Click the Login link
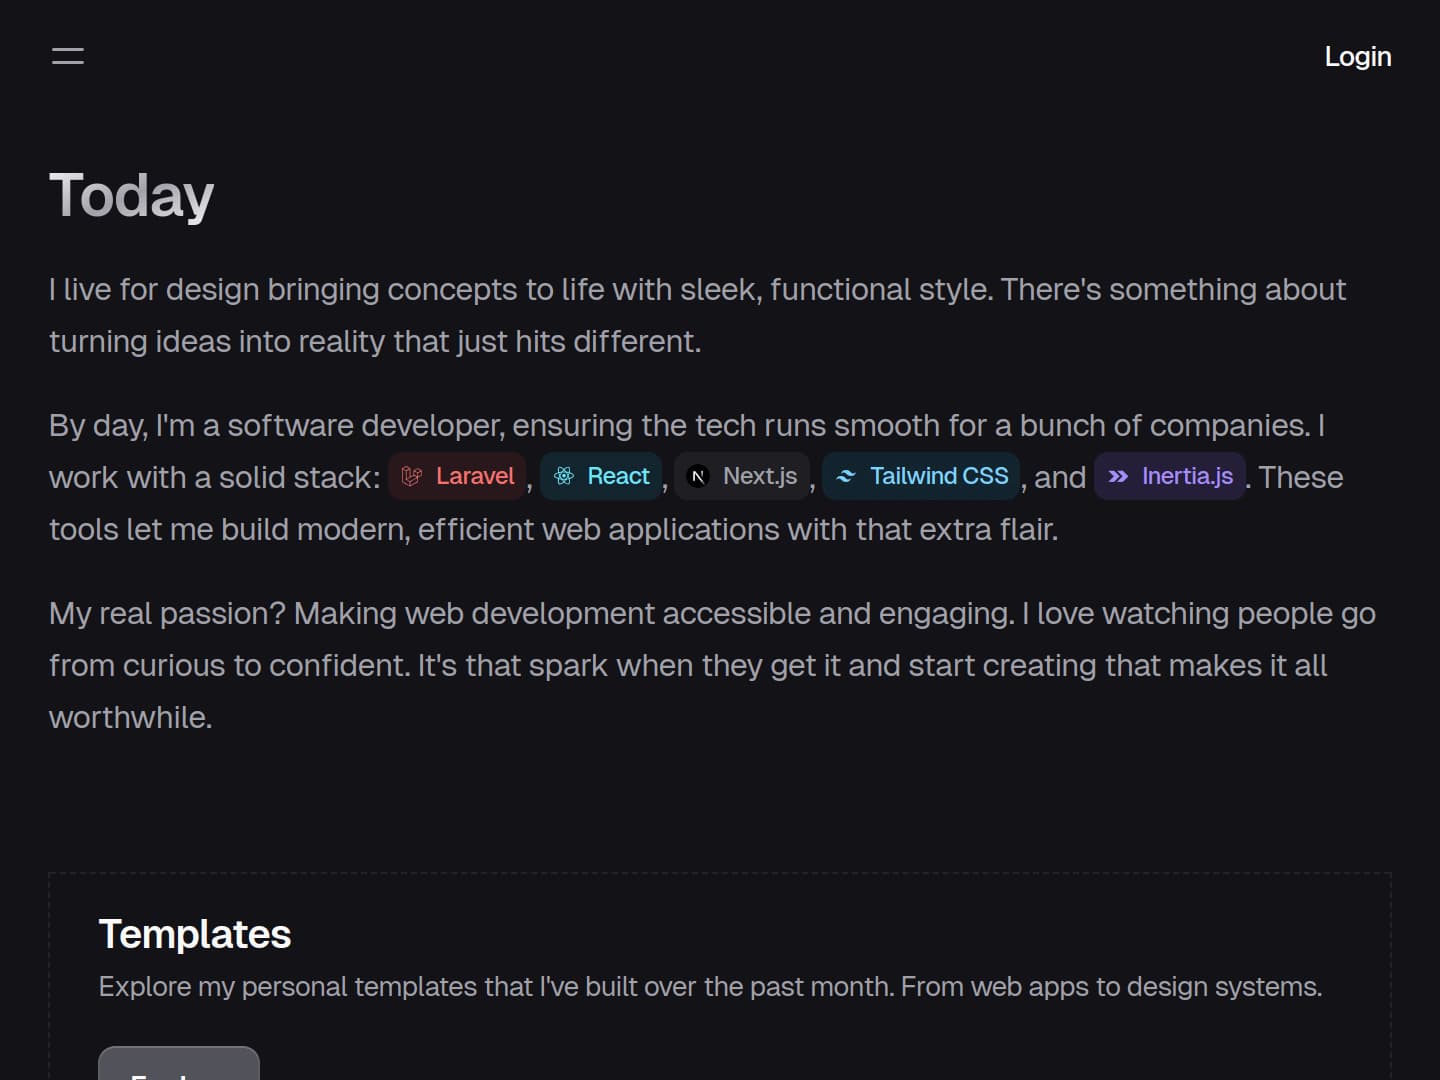The width and height of the screenshot is (1440, 1080). [x=1357, y=57]
